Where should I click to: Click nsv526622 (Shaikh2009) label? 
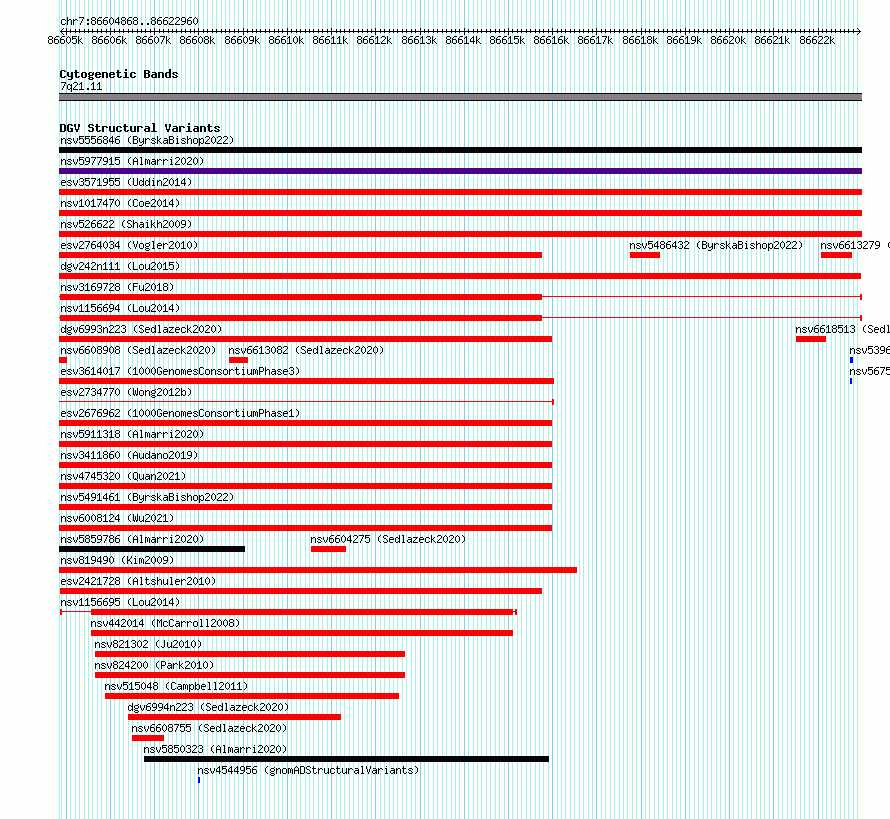126,224
